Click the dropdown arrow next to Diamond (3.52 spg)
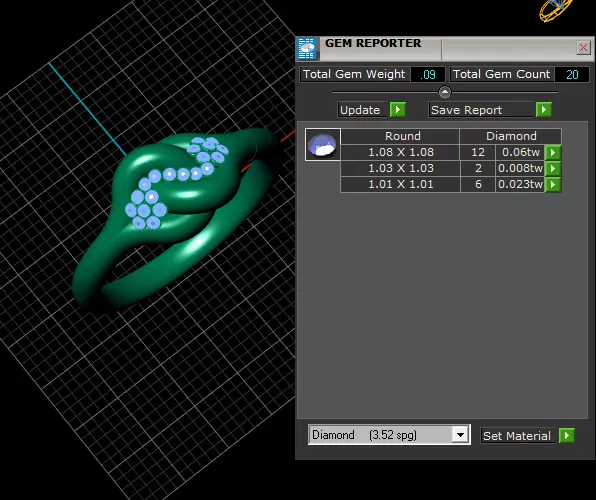The image size is (596, 500). tap(460, 435)
